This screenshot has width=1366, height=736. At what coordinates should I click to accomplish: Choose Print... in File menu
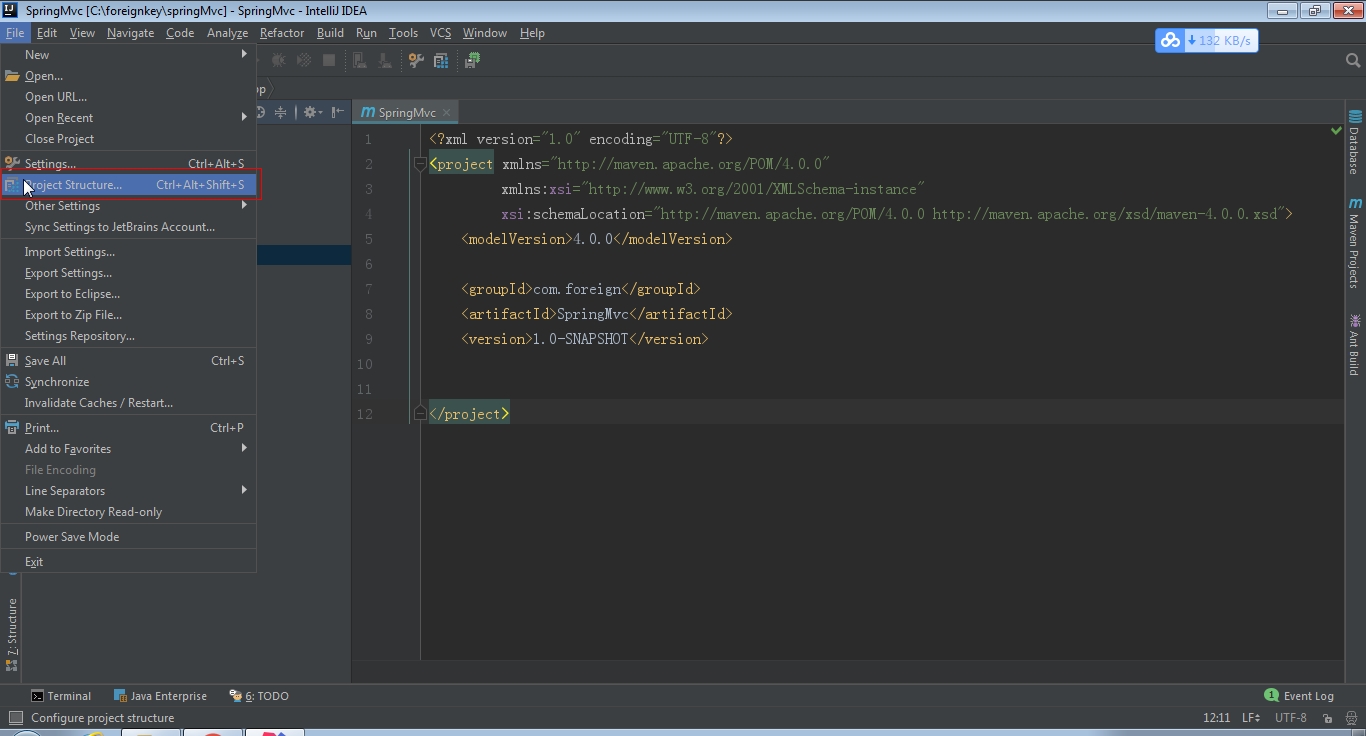[128, 428]
